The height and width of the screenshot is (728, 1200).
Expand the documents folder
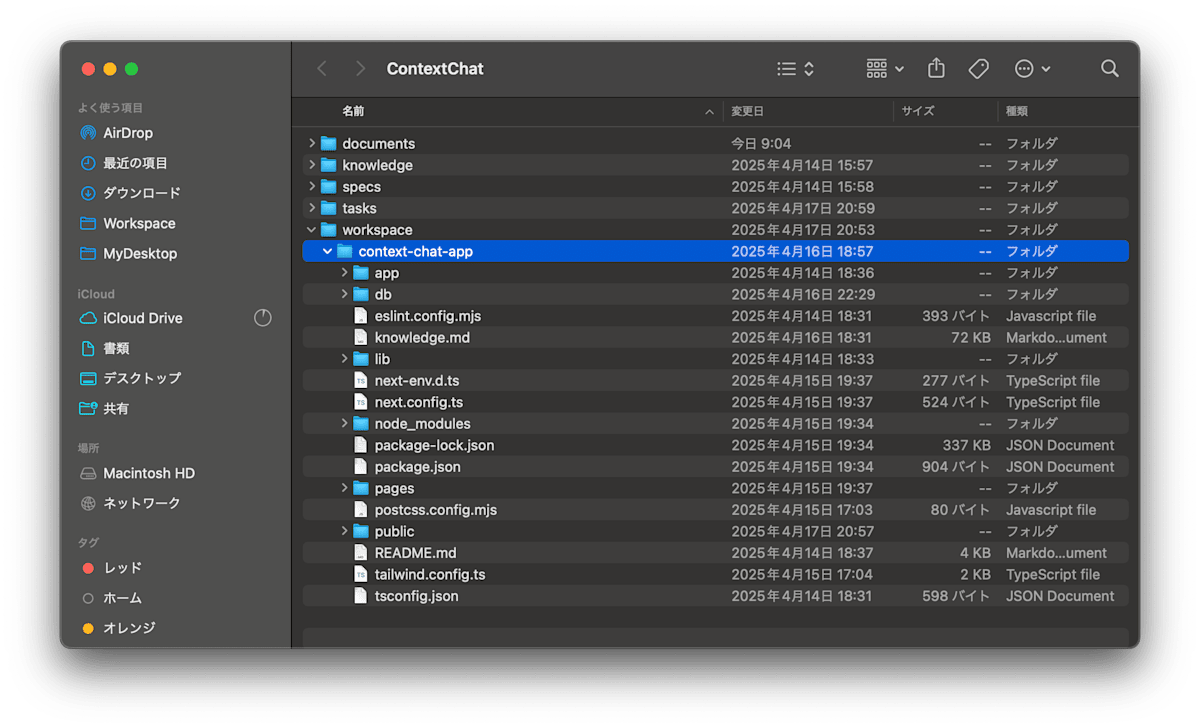point(312,143)
